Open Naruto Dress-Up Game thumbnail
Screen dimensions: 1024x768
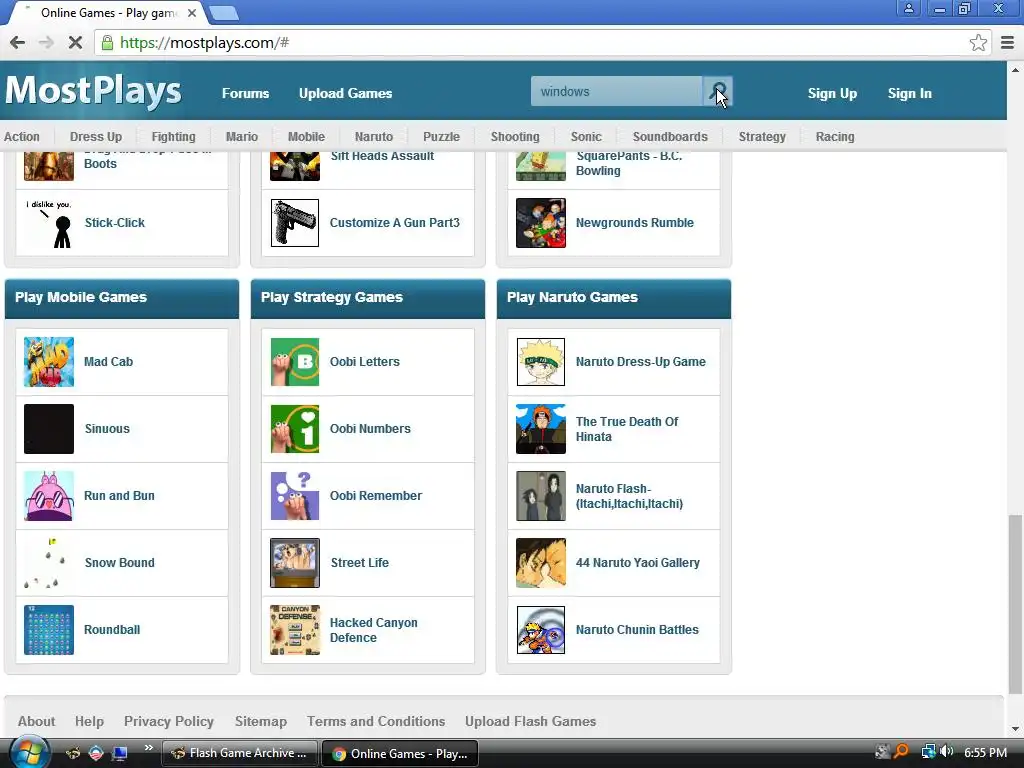(x=541, y=362)
